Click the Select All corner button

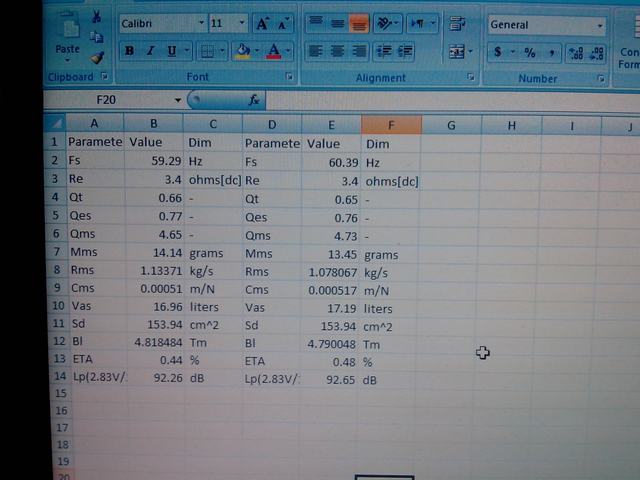[x=56, y=122]
